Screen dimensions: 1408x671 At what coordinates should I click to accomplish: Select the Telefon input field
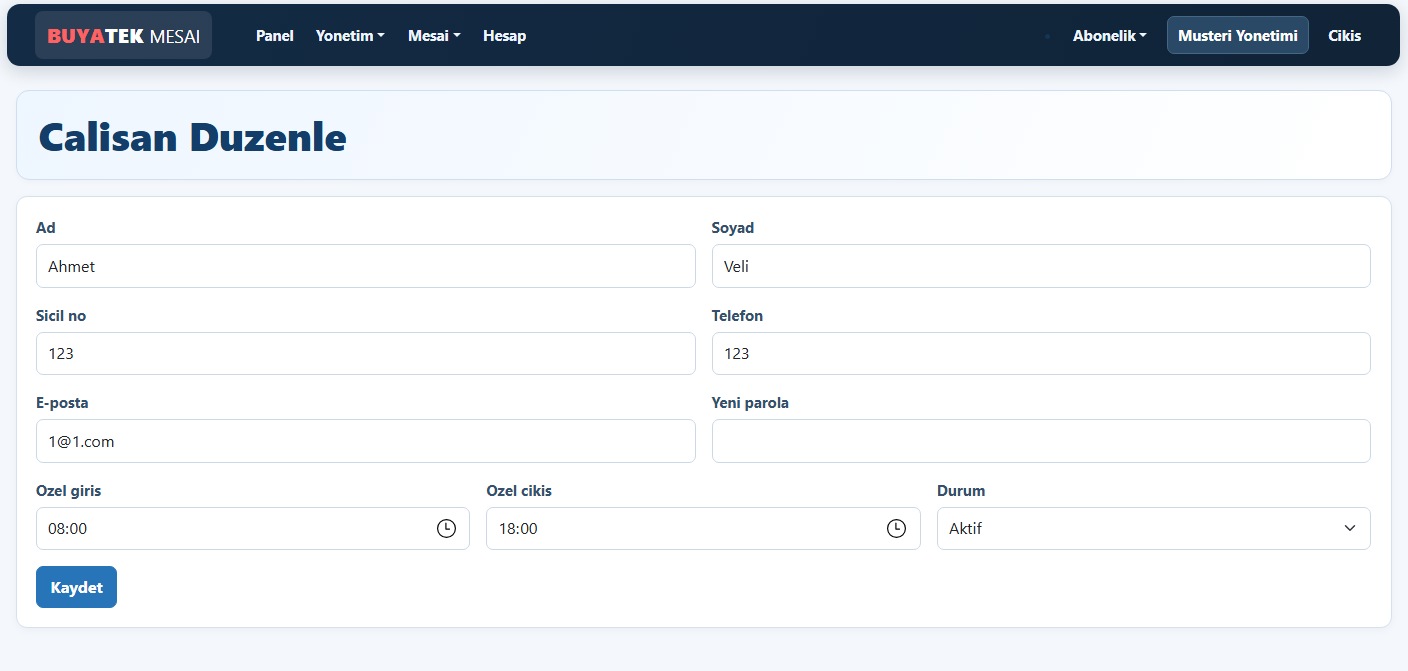1041,353
